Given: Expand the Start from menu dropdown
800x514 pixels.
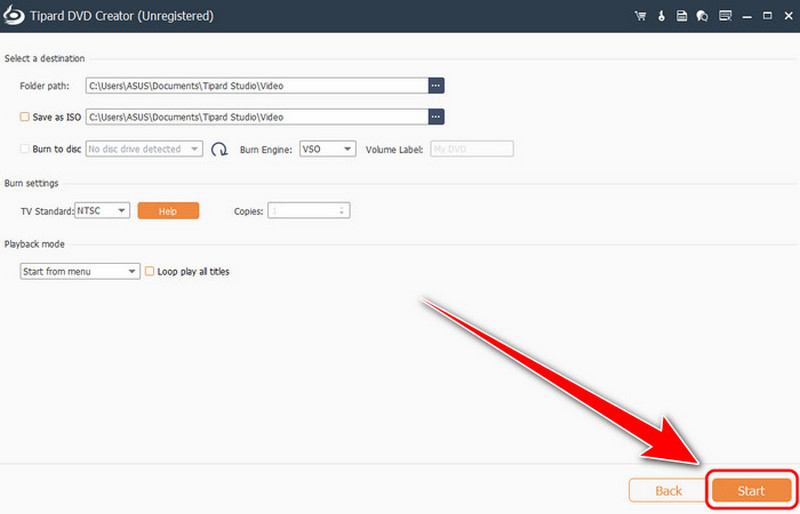Looking at the screenshot, I should coord(80,271).
